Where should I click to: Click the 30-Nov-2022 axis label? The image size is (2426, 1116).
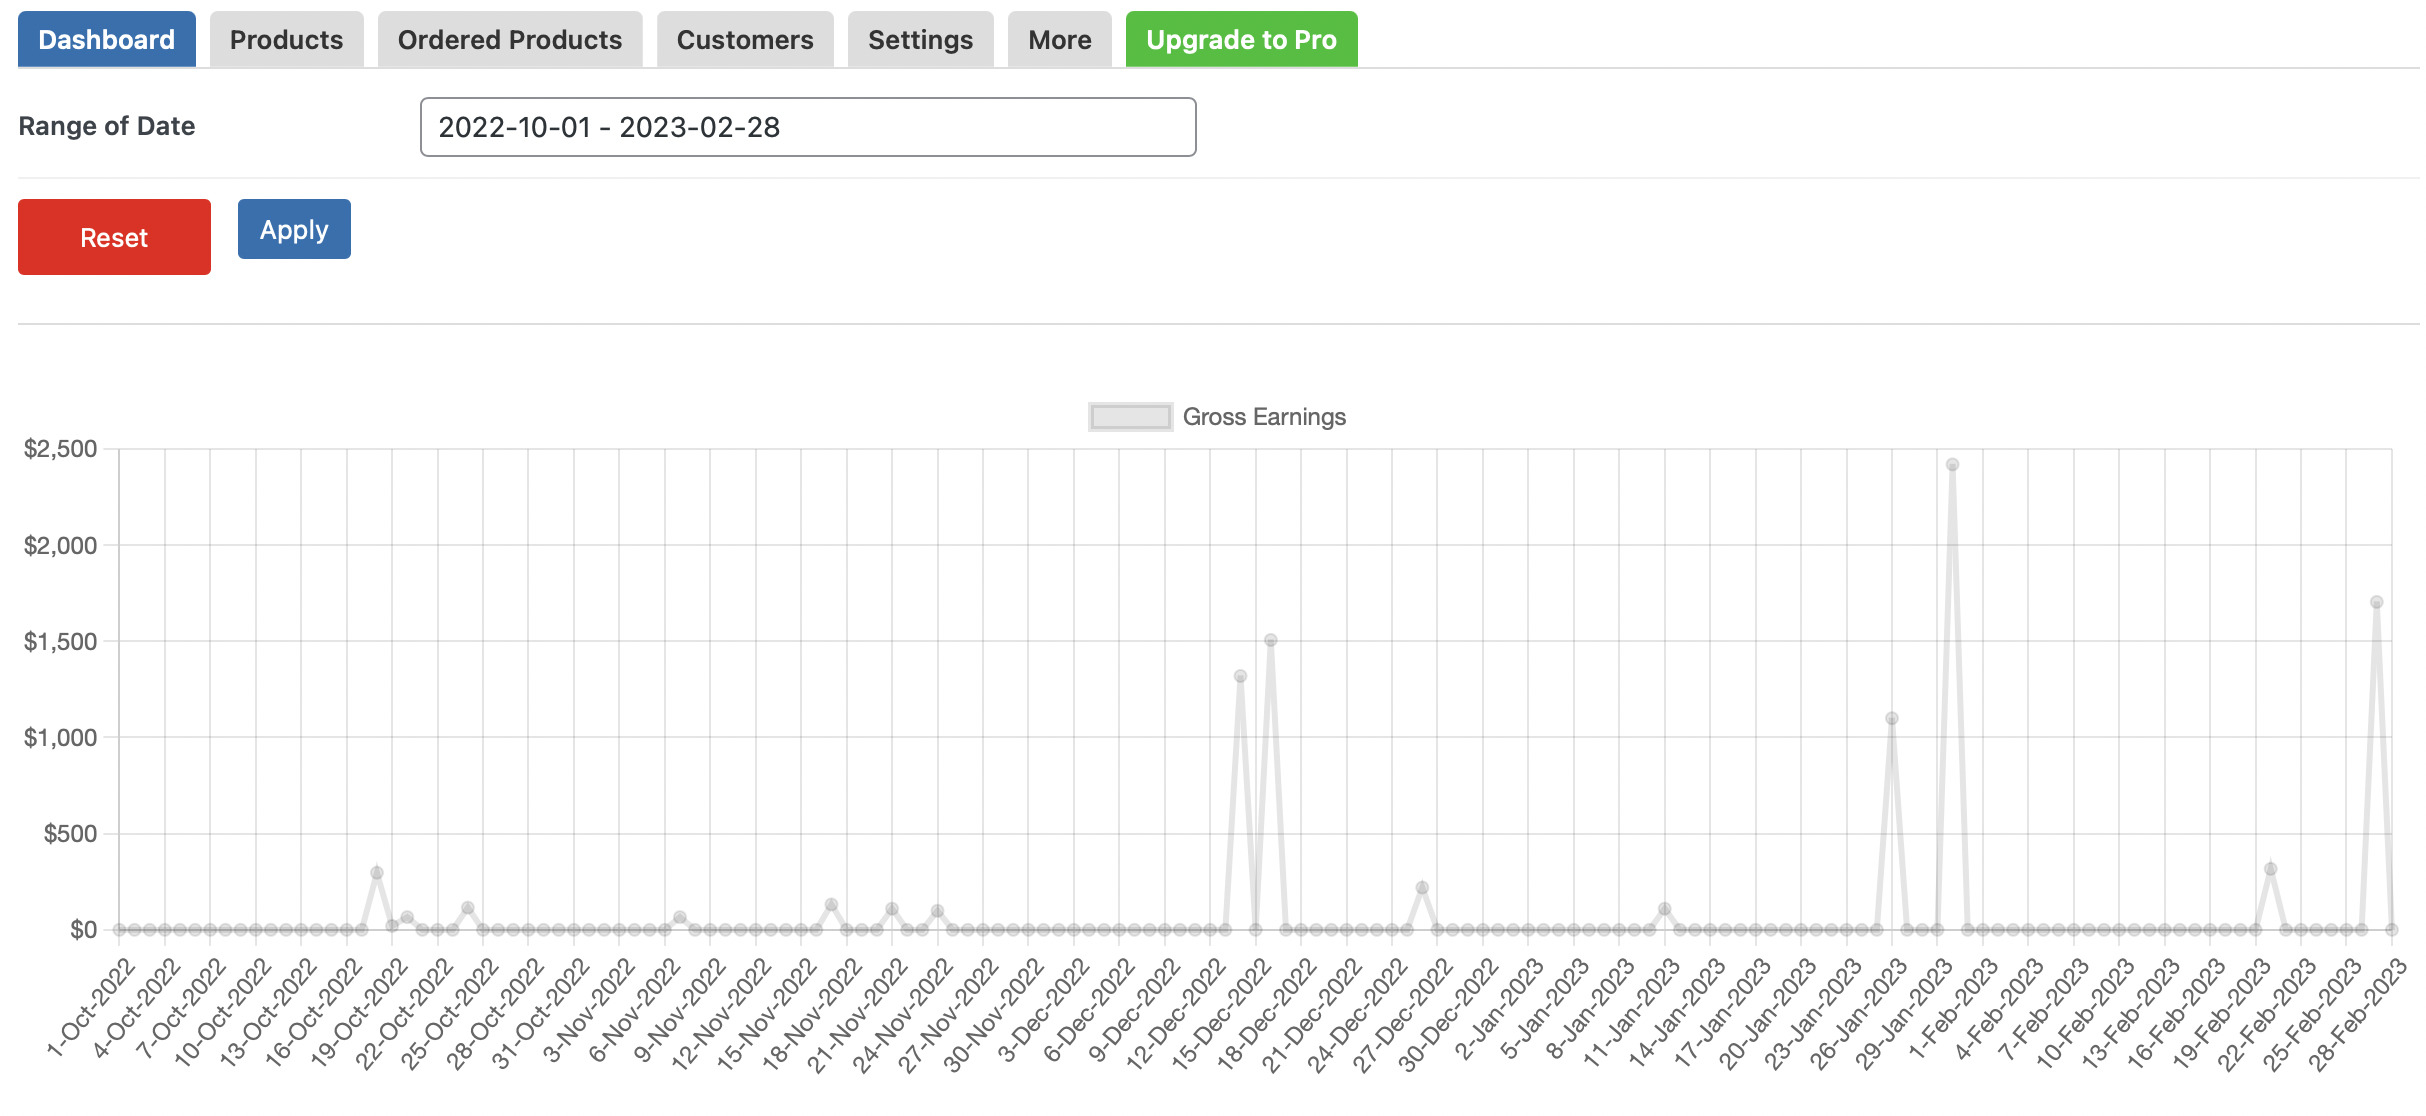(x=993, y=1014)
